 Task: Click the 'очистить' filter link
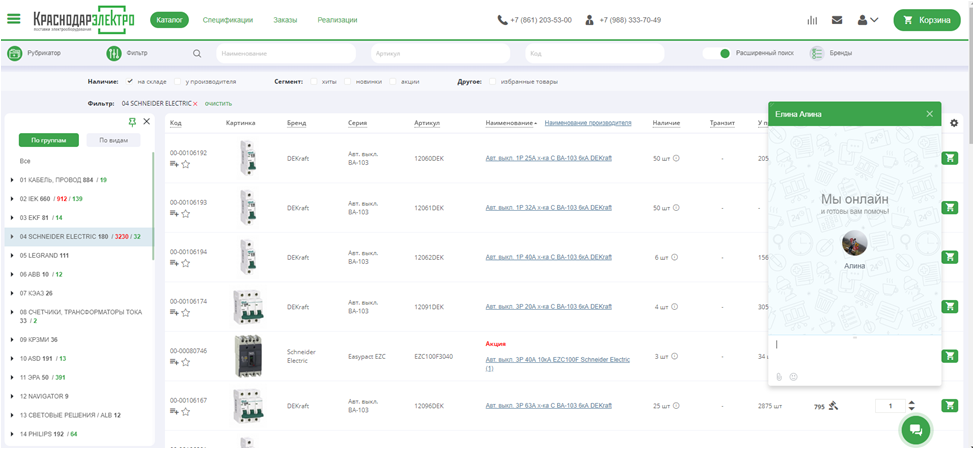pyautogui.click(x=218, y=103)
